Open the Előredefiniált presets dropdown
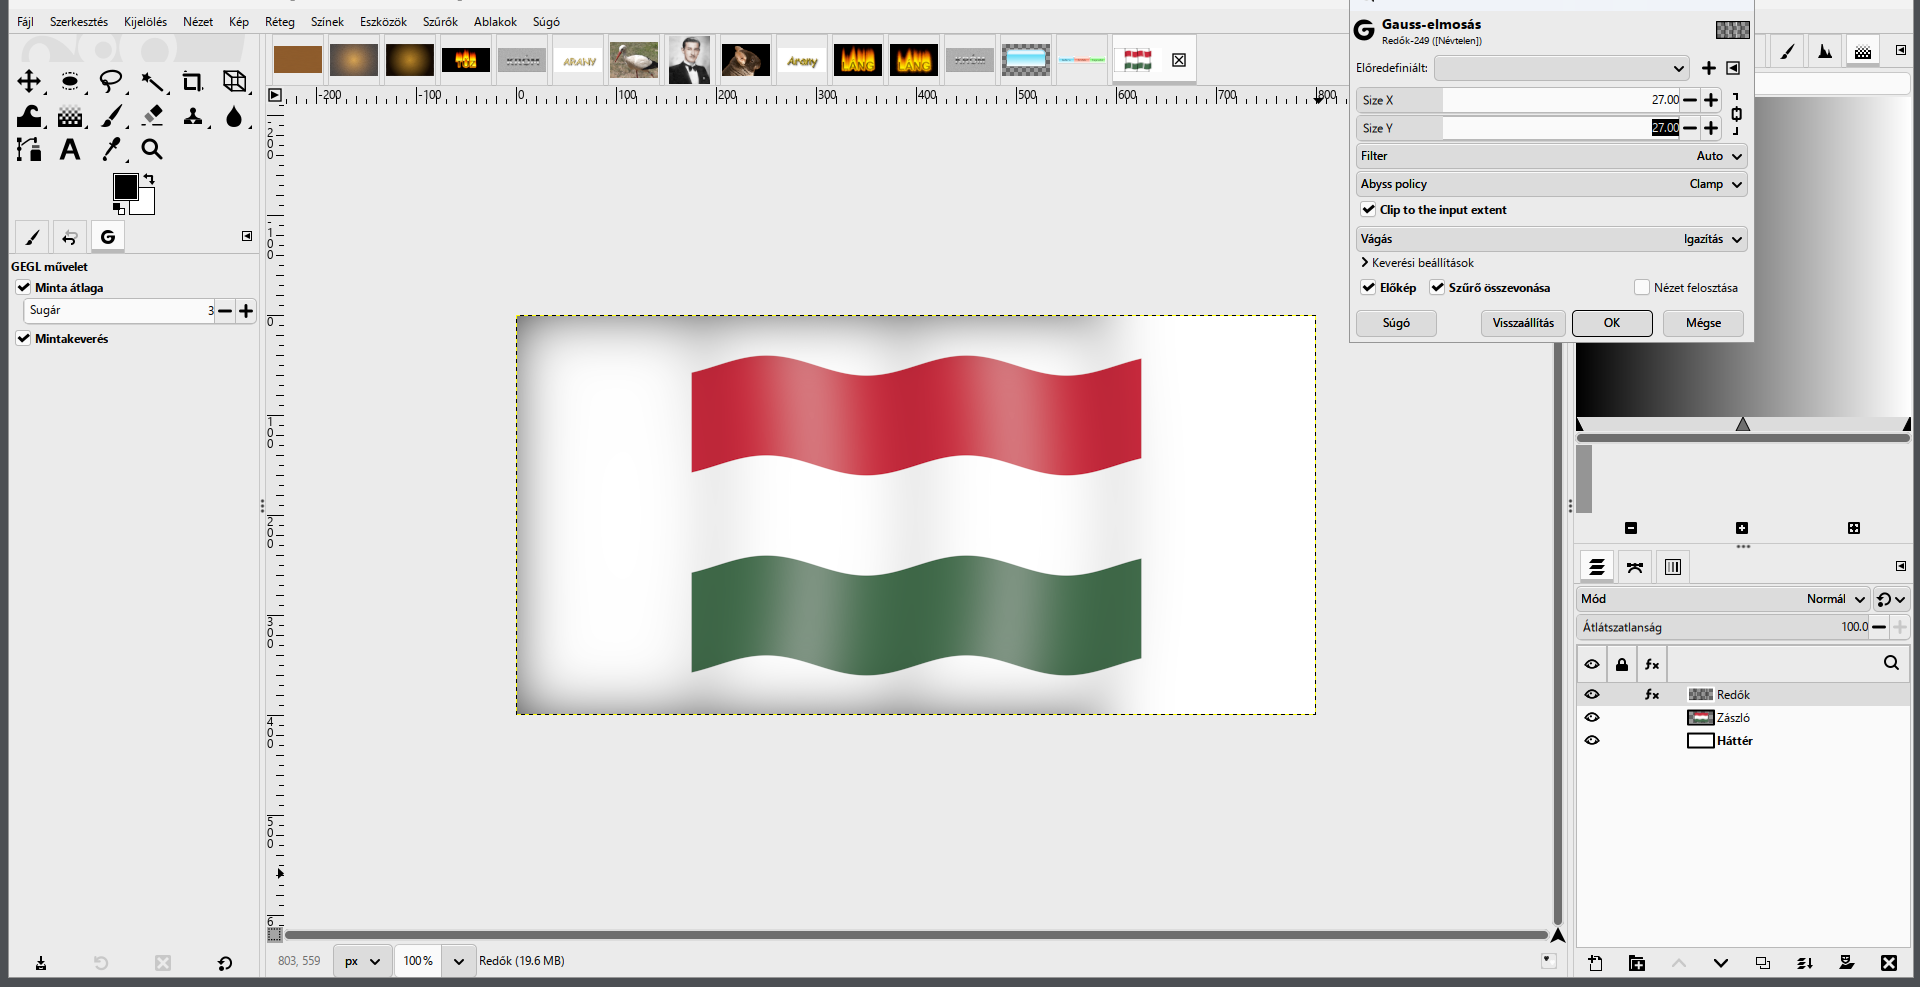Viewport: 1920px width, 987px height. point(1561,68)
